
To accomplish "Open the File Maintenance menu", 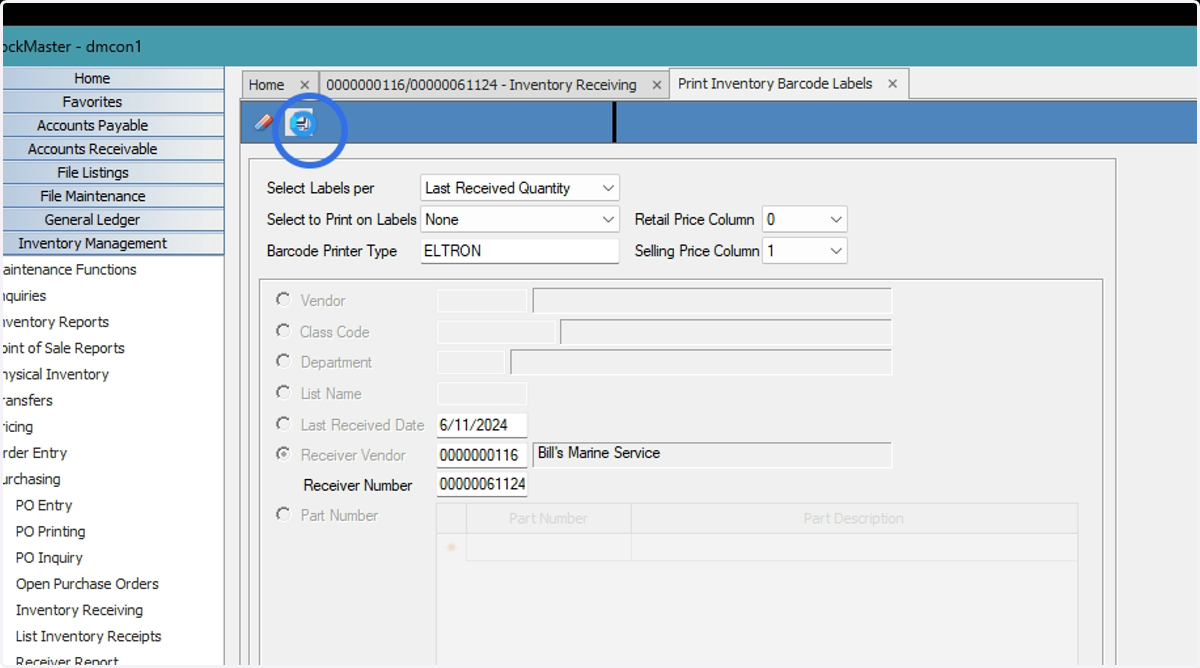I will (112, 196).
